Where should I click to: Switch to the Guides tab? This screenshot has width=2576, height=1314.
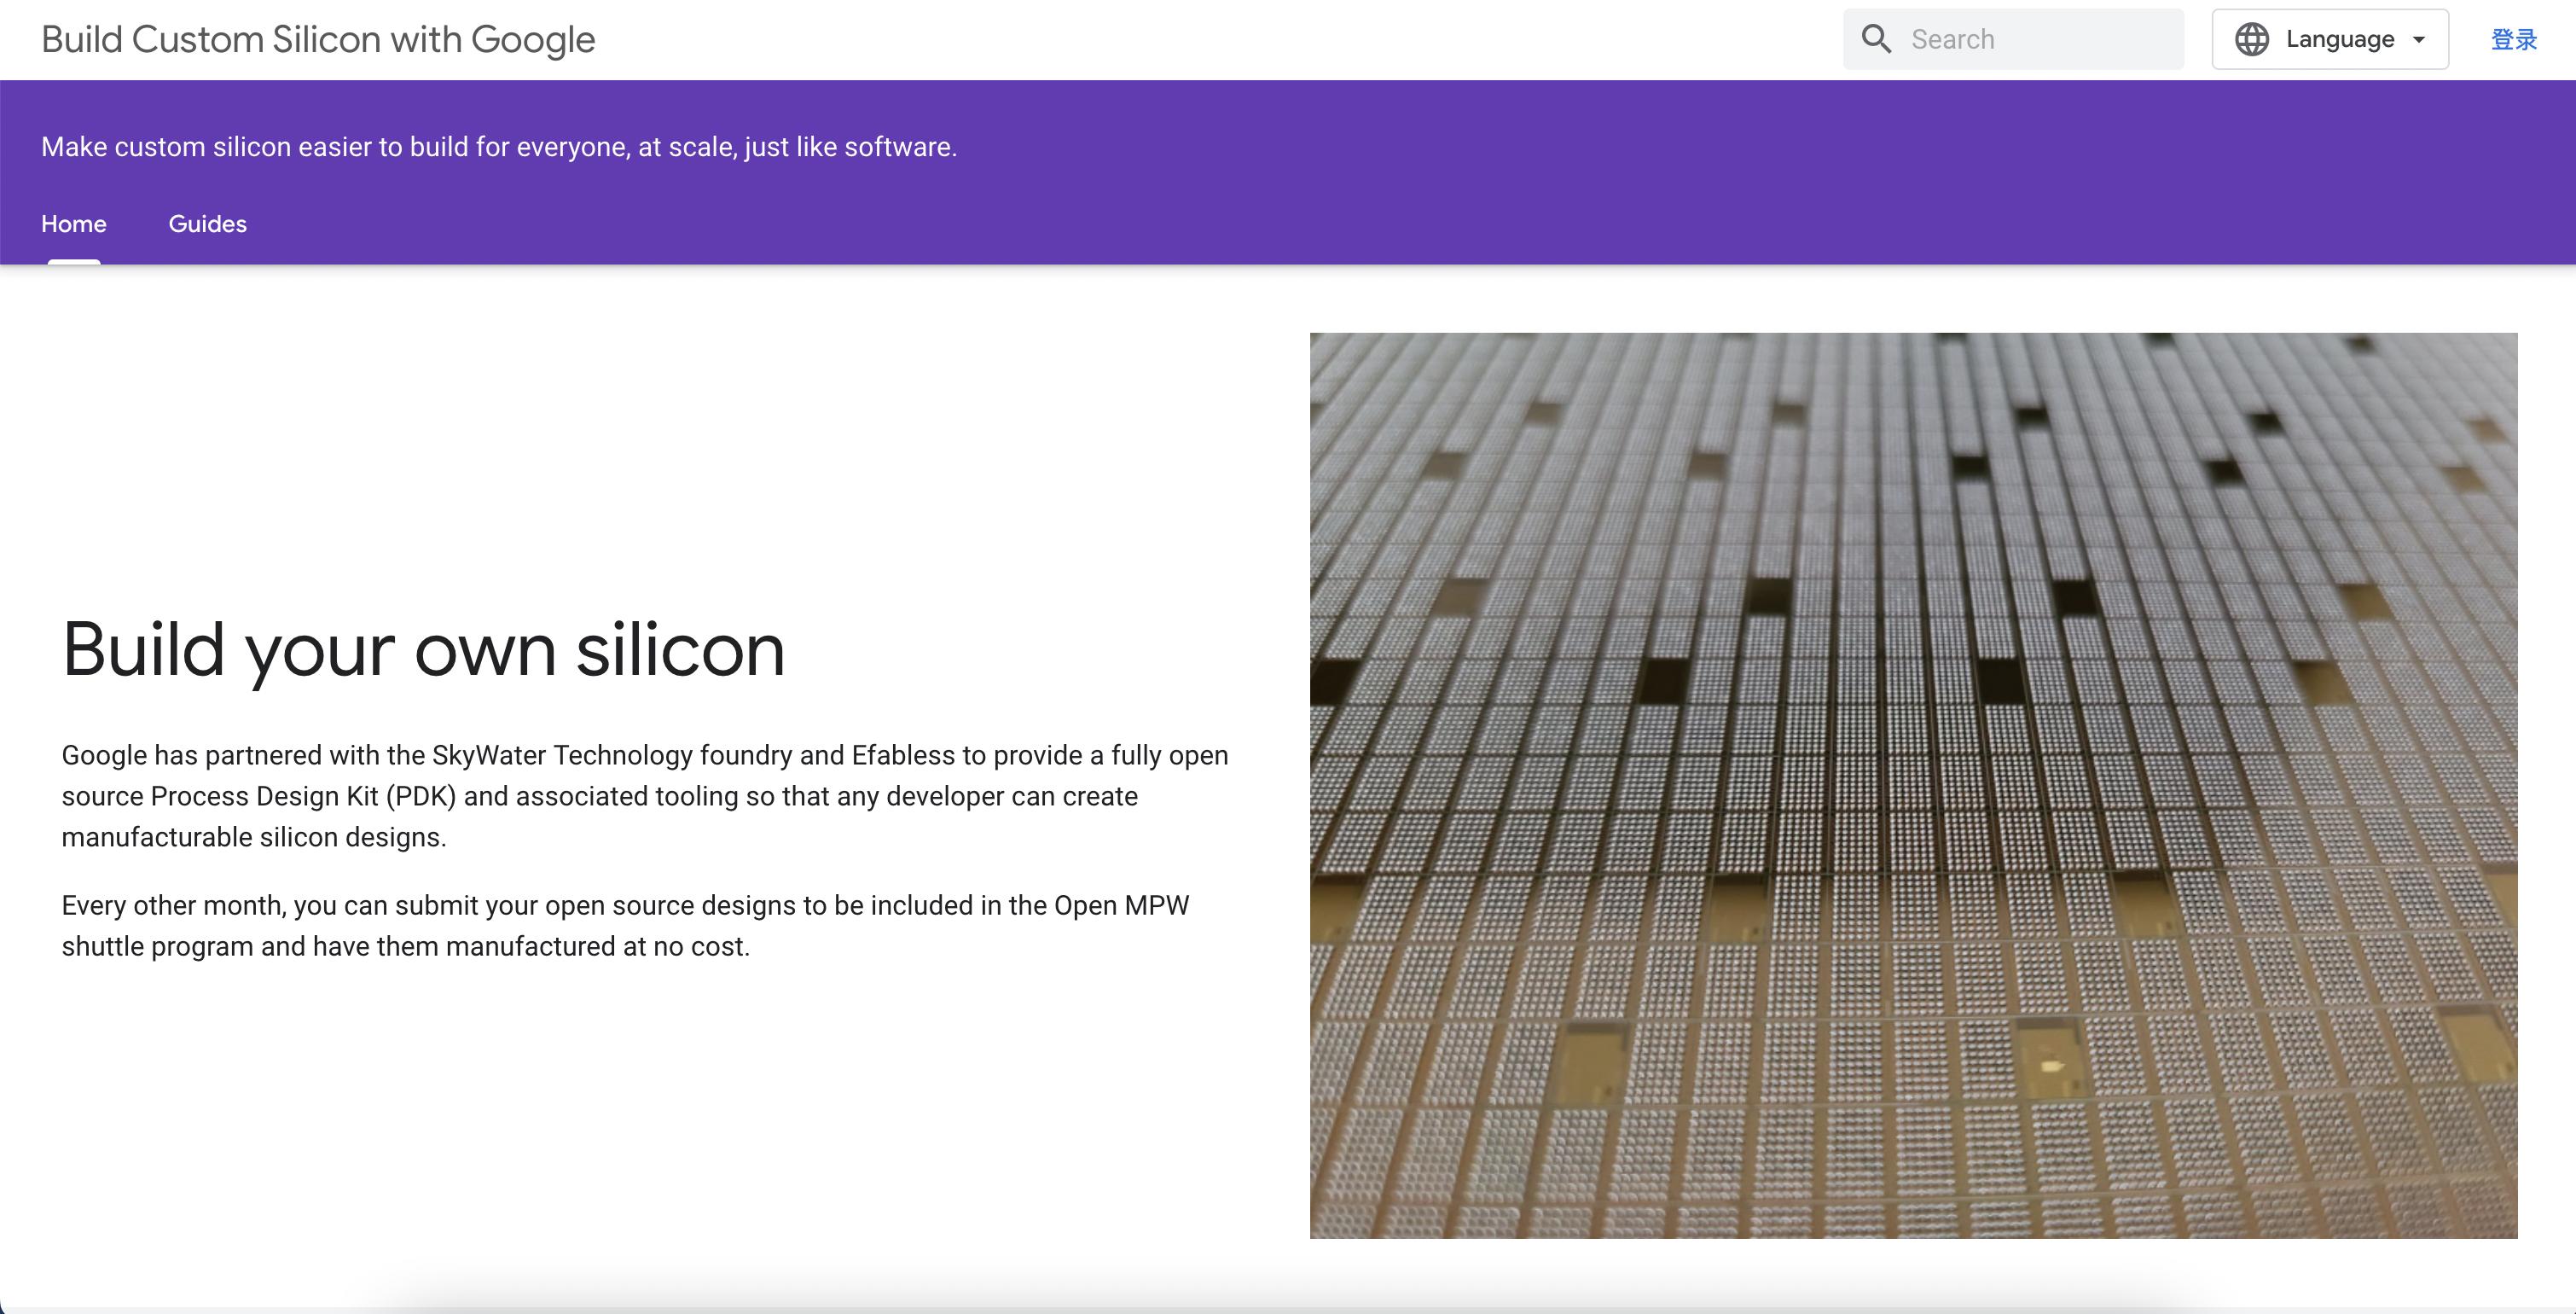pos(207,224)
